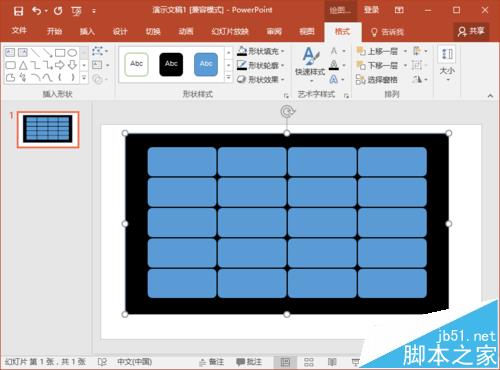
Task: Apply the white outlined Abc shape style
Action: pyautogui.click(x=136, y=64)
